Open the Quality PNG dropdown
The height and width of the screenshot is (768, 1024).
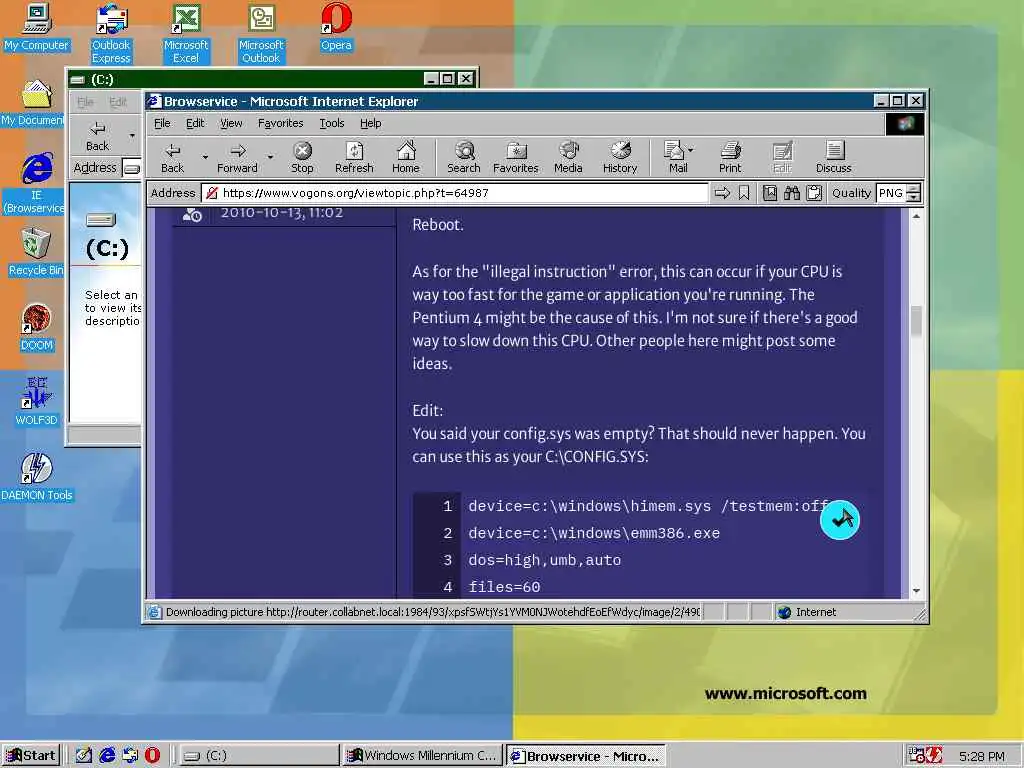click(x=914, y=193)
